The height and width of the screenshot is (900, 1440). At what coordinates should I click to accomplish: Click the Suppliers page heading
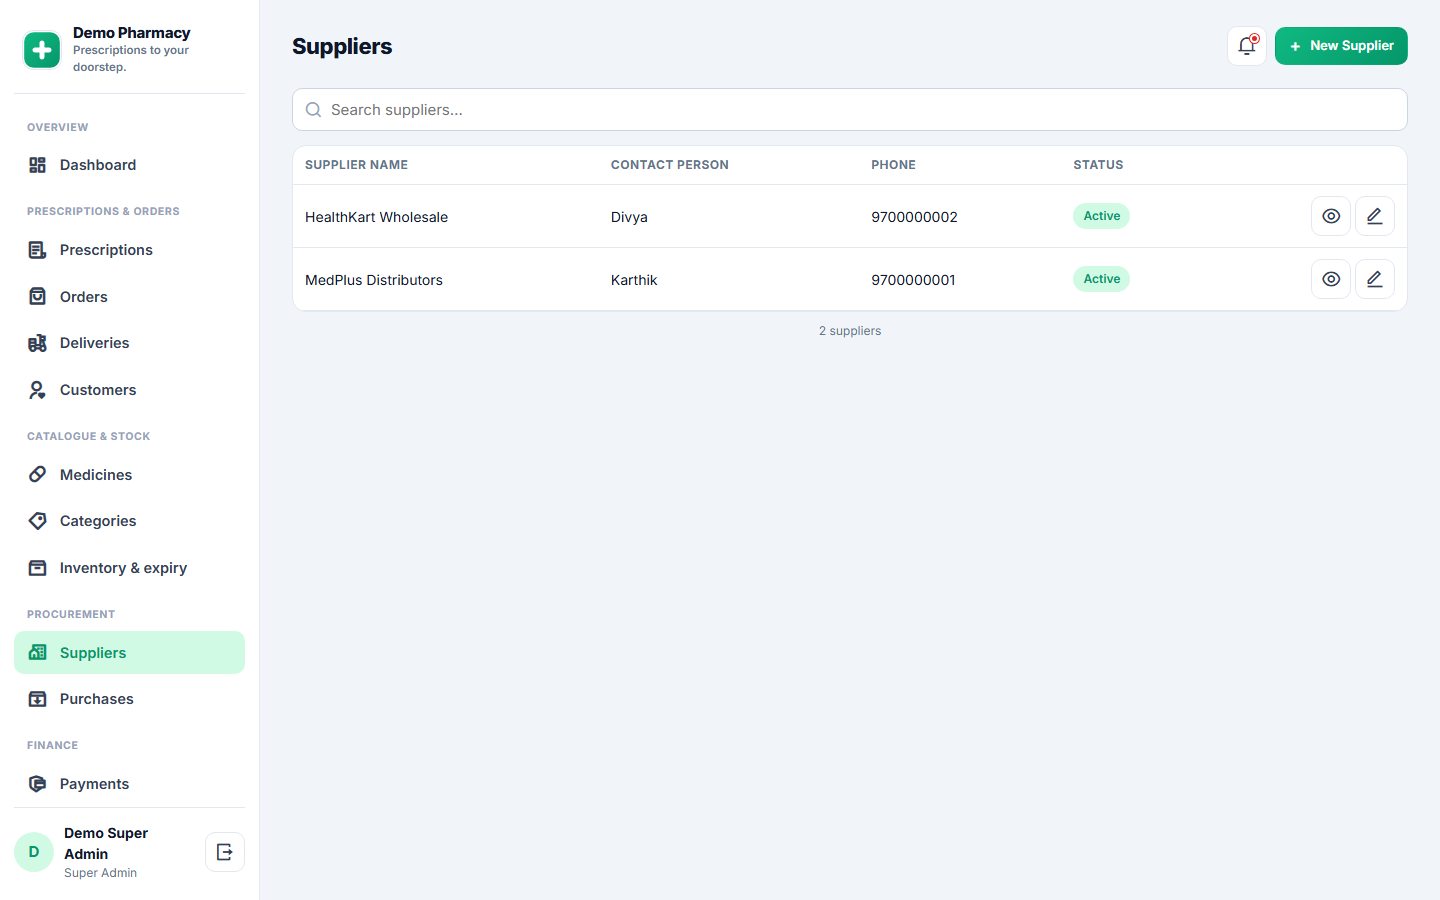click(x=342, y=47)
